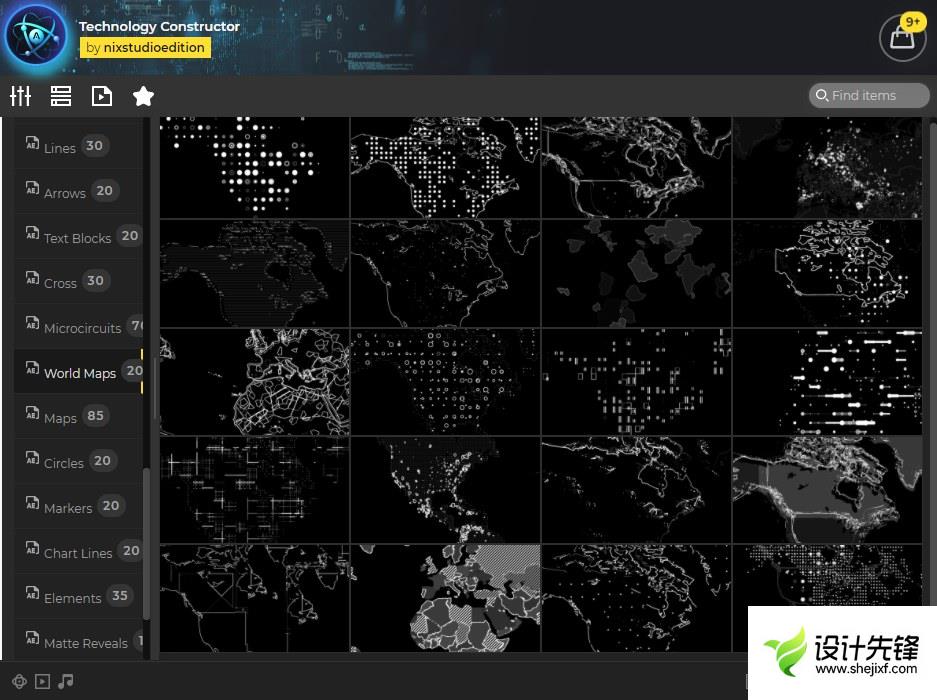
Task: Show favorites with the star icon
Action: click(x=143, y=96)
